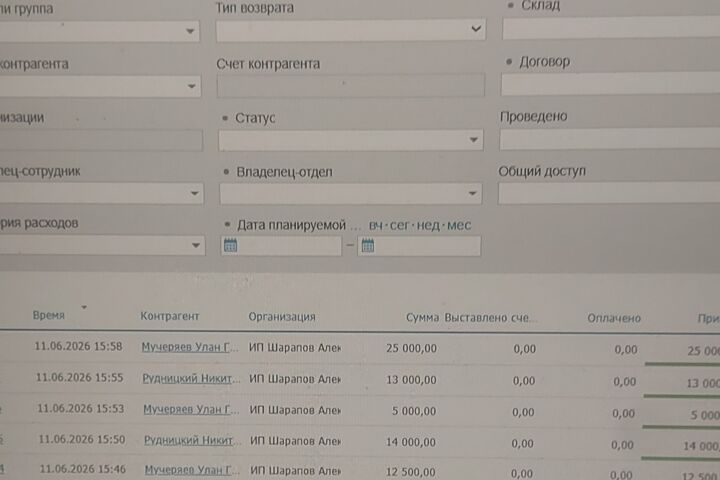Sort by the Оплачено column header
The width and height of the screenshot is (720, 480).
pyautogui.click(x=614, y=318)
